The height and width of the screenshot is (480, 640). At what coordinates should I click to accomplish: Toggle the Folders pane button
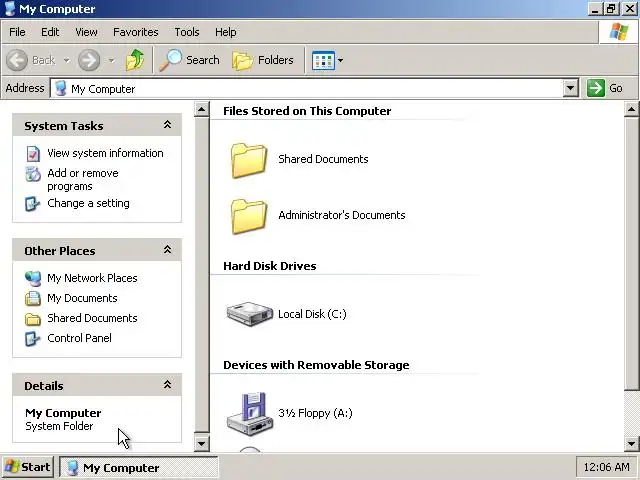click(263, 60)
